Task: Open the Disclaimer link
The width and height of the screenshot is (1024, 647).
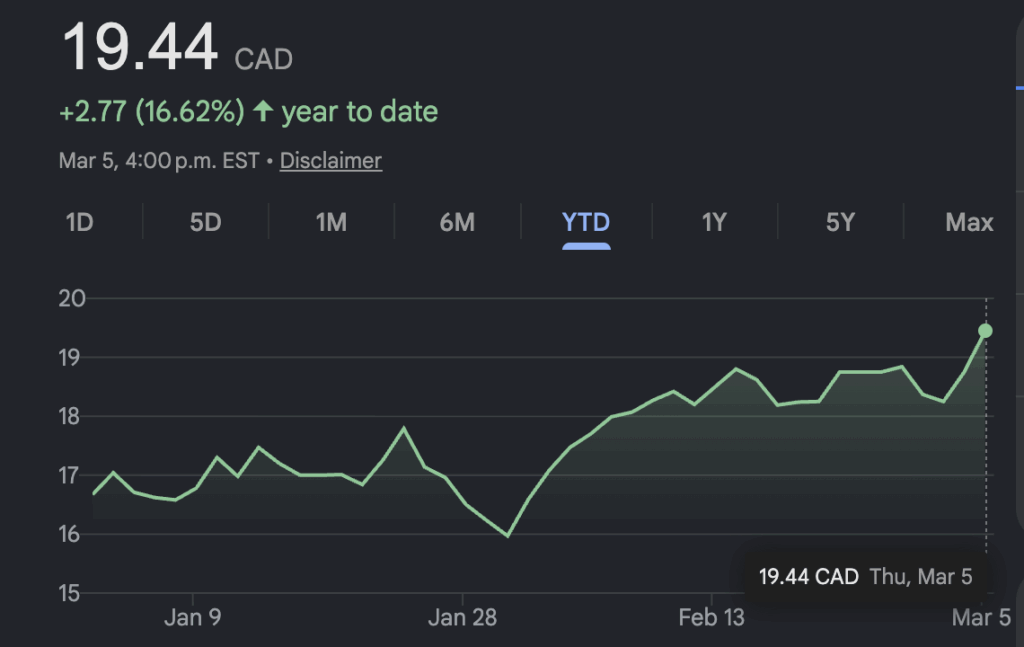Action: 330,160
